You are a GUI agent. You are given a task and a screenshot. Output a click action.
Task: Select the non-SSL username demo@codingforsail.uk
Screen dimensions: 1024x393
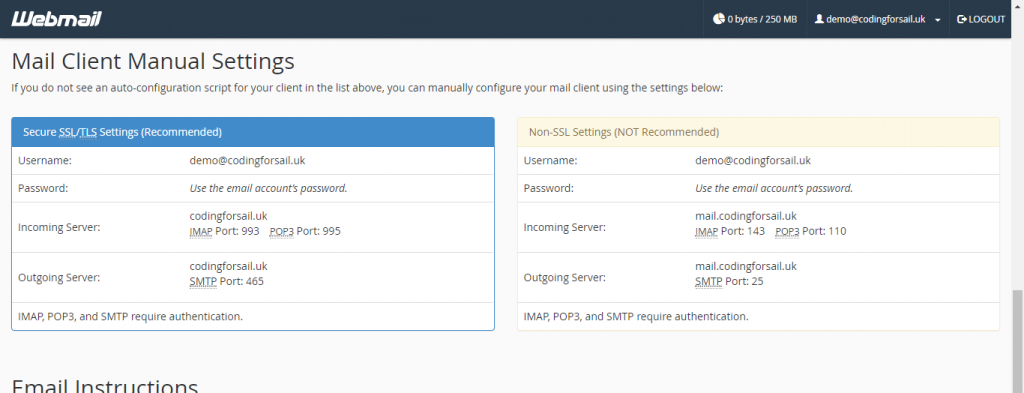753,160
